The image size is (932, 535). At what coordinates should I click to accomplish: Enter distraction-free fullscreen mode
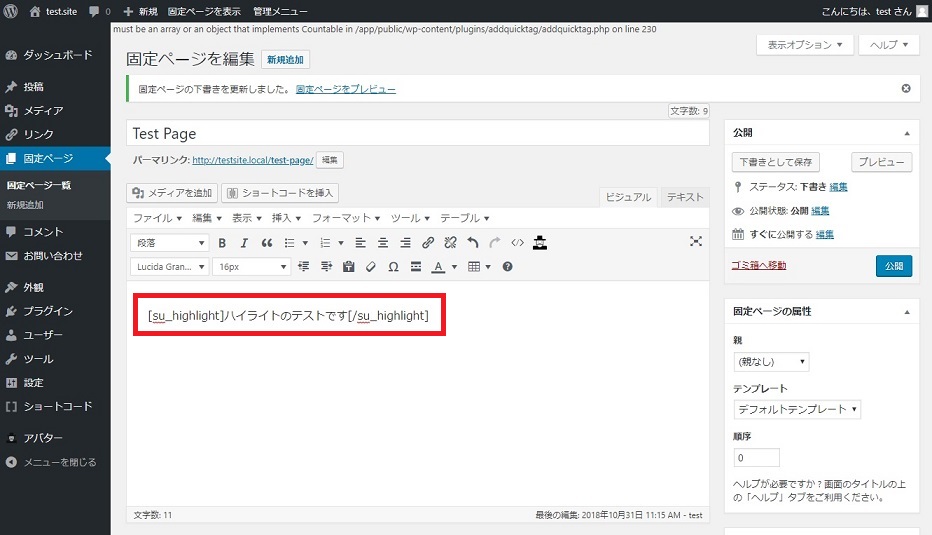click(696, 242)
